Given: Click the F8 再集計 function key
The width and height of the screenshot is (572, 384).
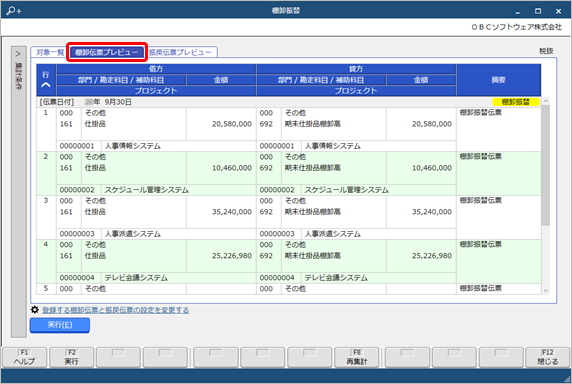Looking at the screenshot, I should point(357,357).
